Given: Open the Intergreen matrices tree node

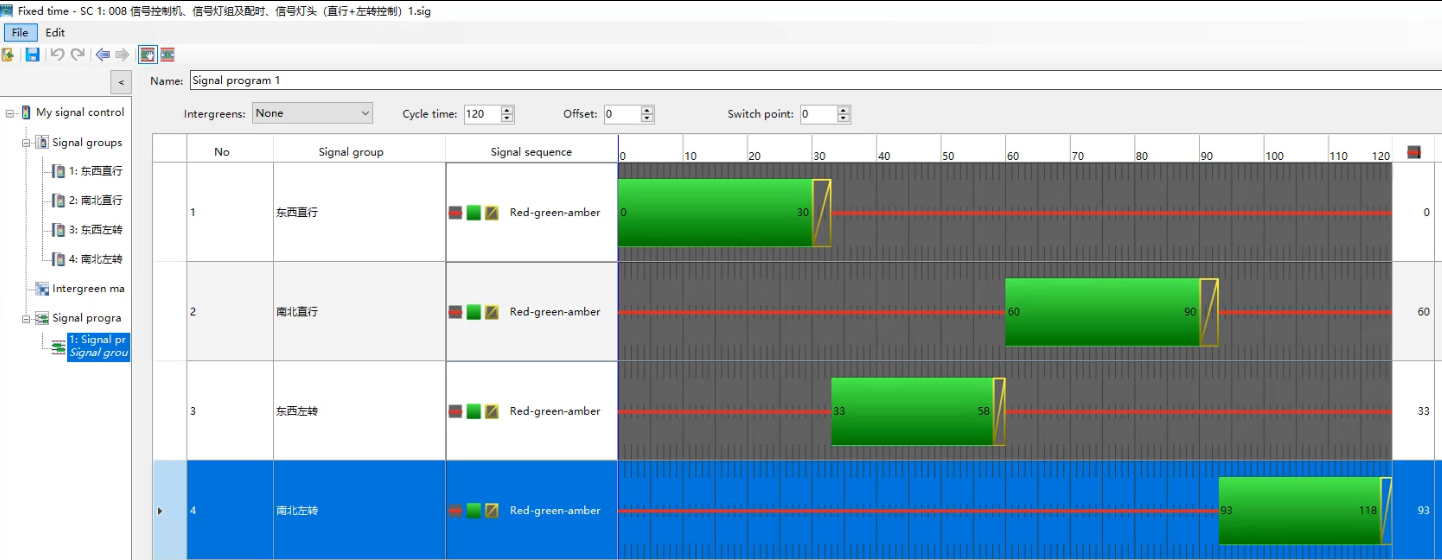Looking at the screenshot, I should [88, 288].
